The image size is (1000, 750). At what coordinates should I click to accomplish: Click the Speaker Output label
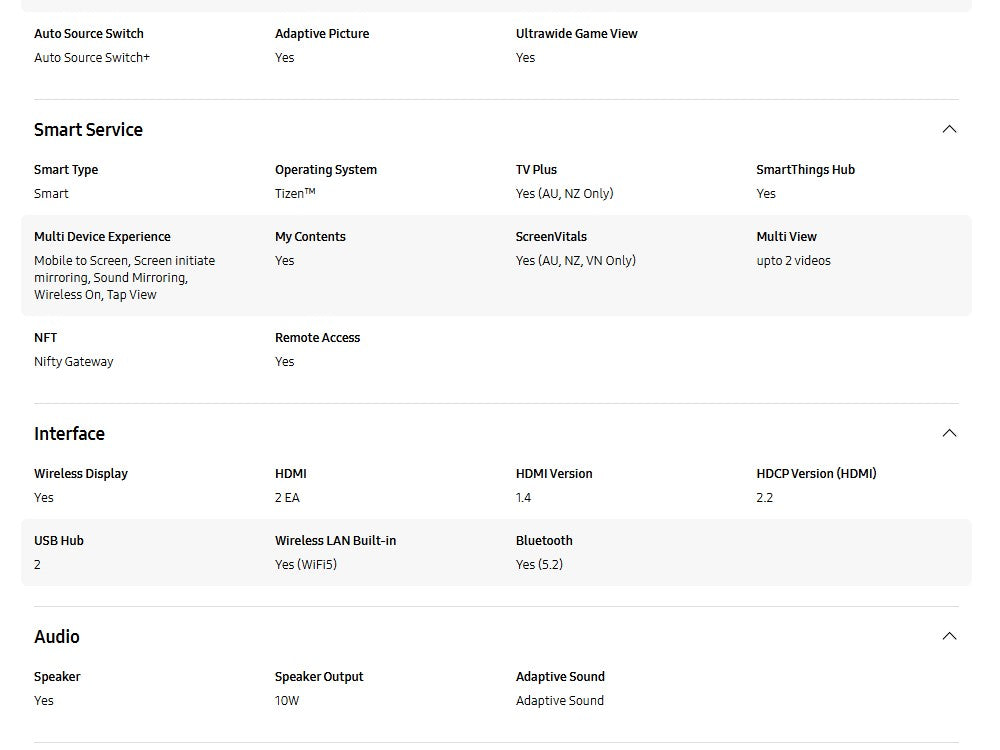319,677
